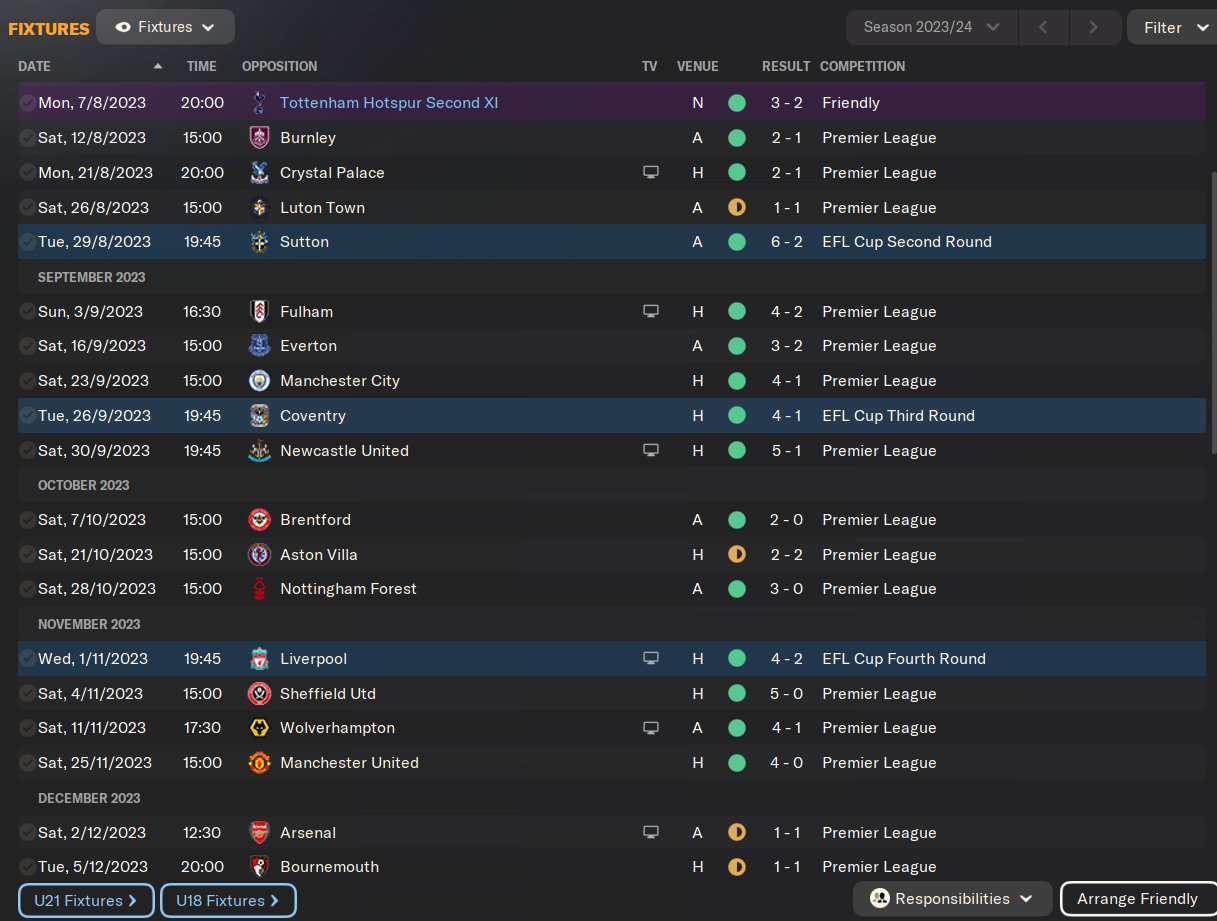
Task: Click the Manchester United club badge
Action: (x=259, y=763)
